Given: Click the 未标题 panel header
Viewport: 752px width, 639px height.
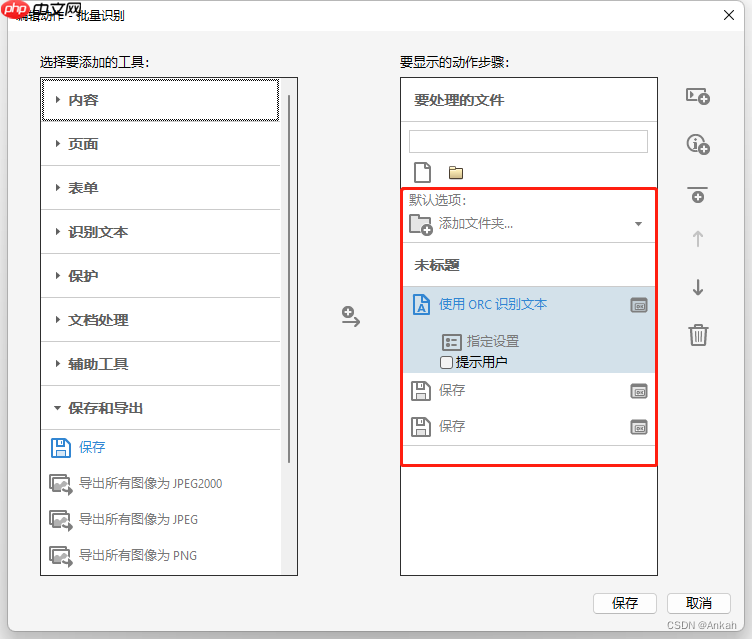Looking at the screenshot, I should coord(529,265).
